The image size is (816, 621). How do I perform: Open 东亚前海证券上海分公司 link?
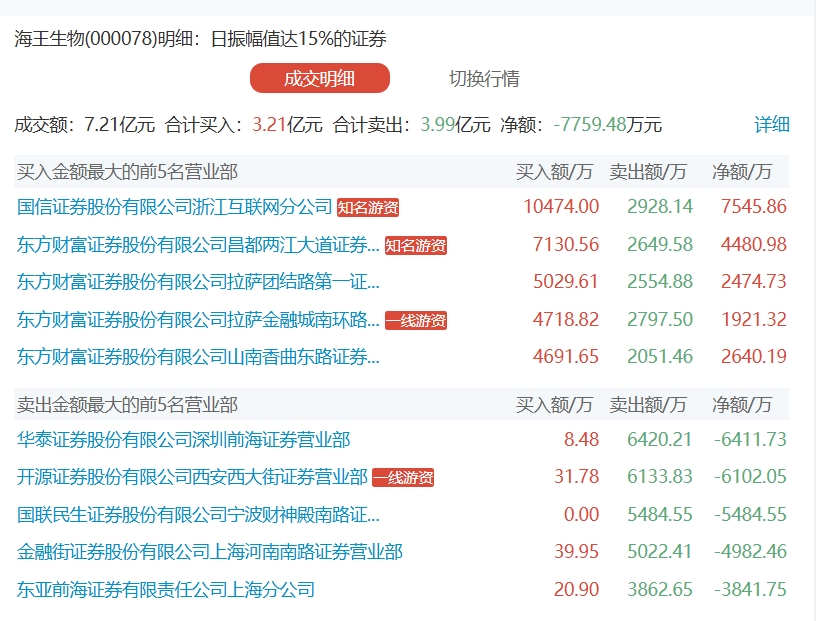(165, 590)
